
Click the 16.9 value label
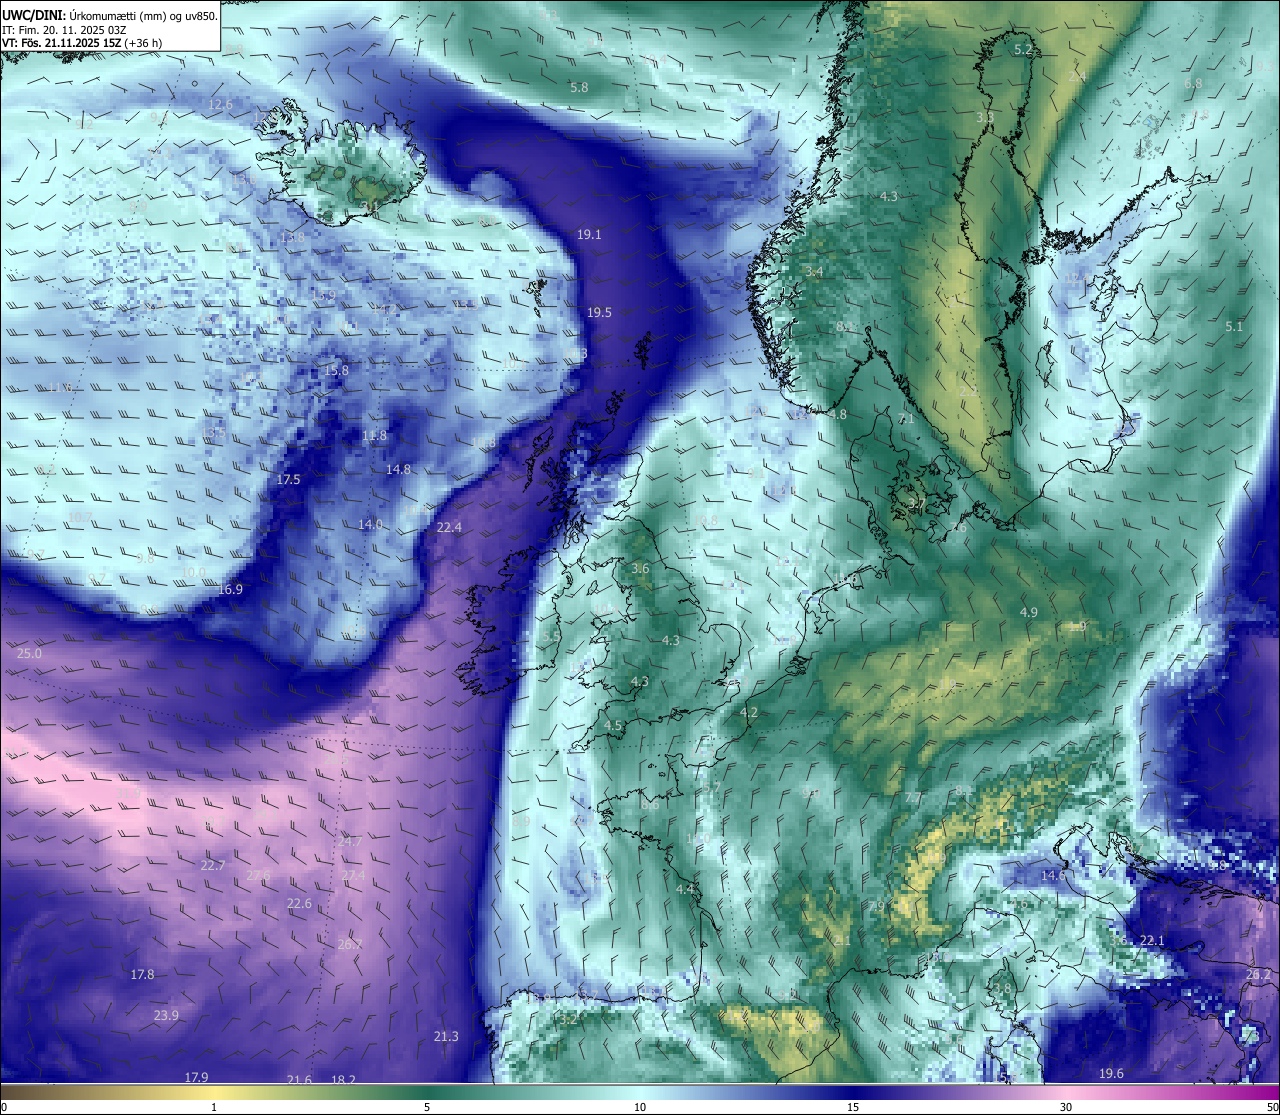(x=230, y=590)
